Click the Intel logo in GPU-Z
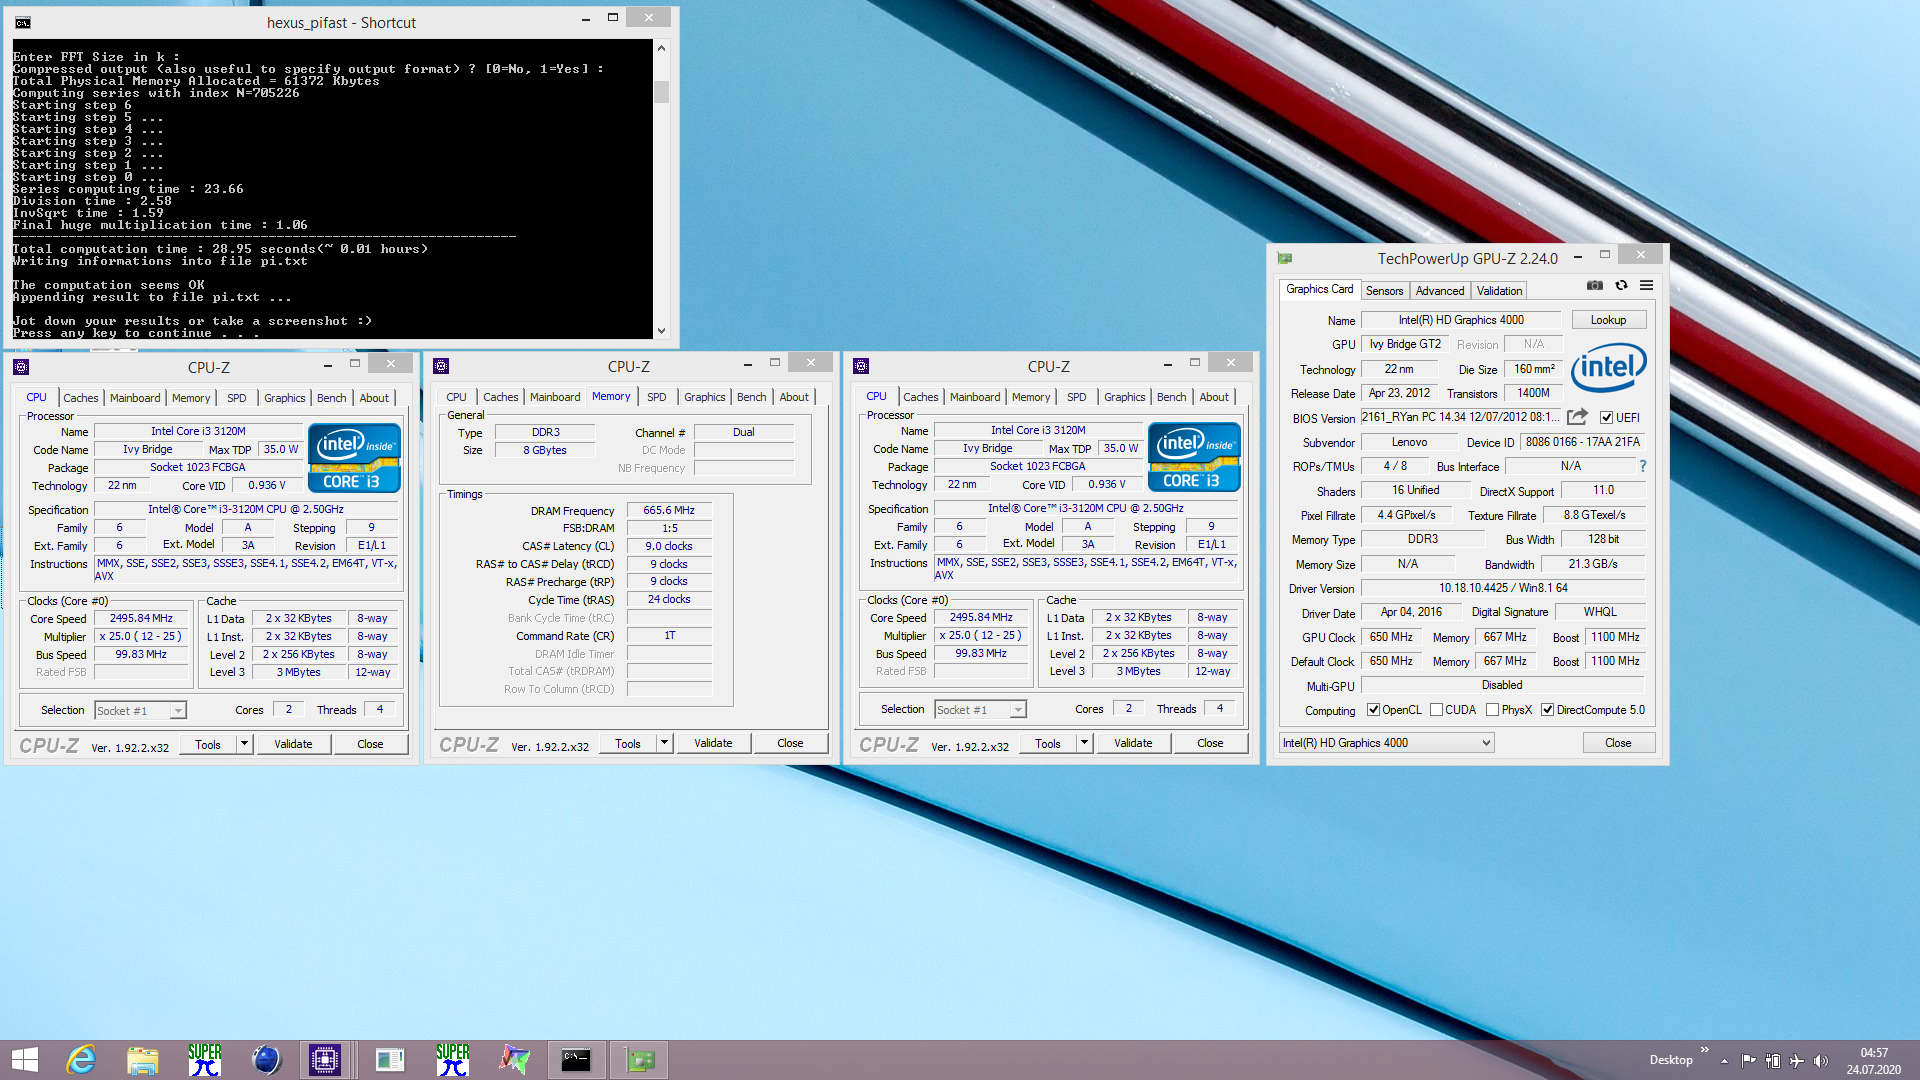This screenshot has height=1080, width=1920. pyautogui.click(x=1608, y=367)
